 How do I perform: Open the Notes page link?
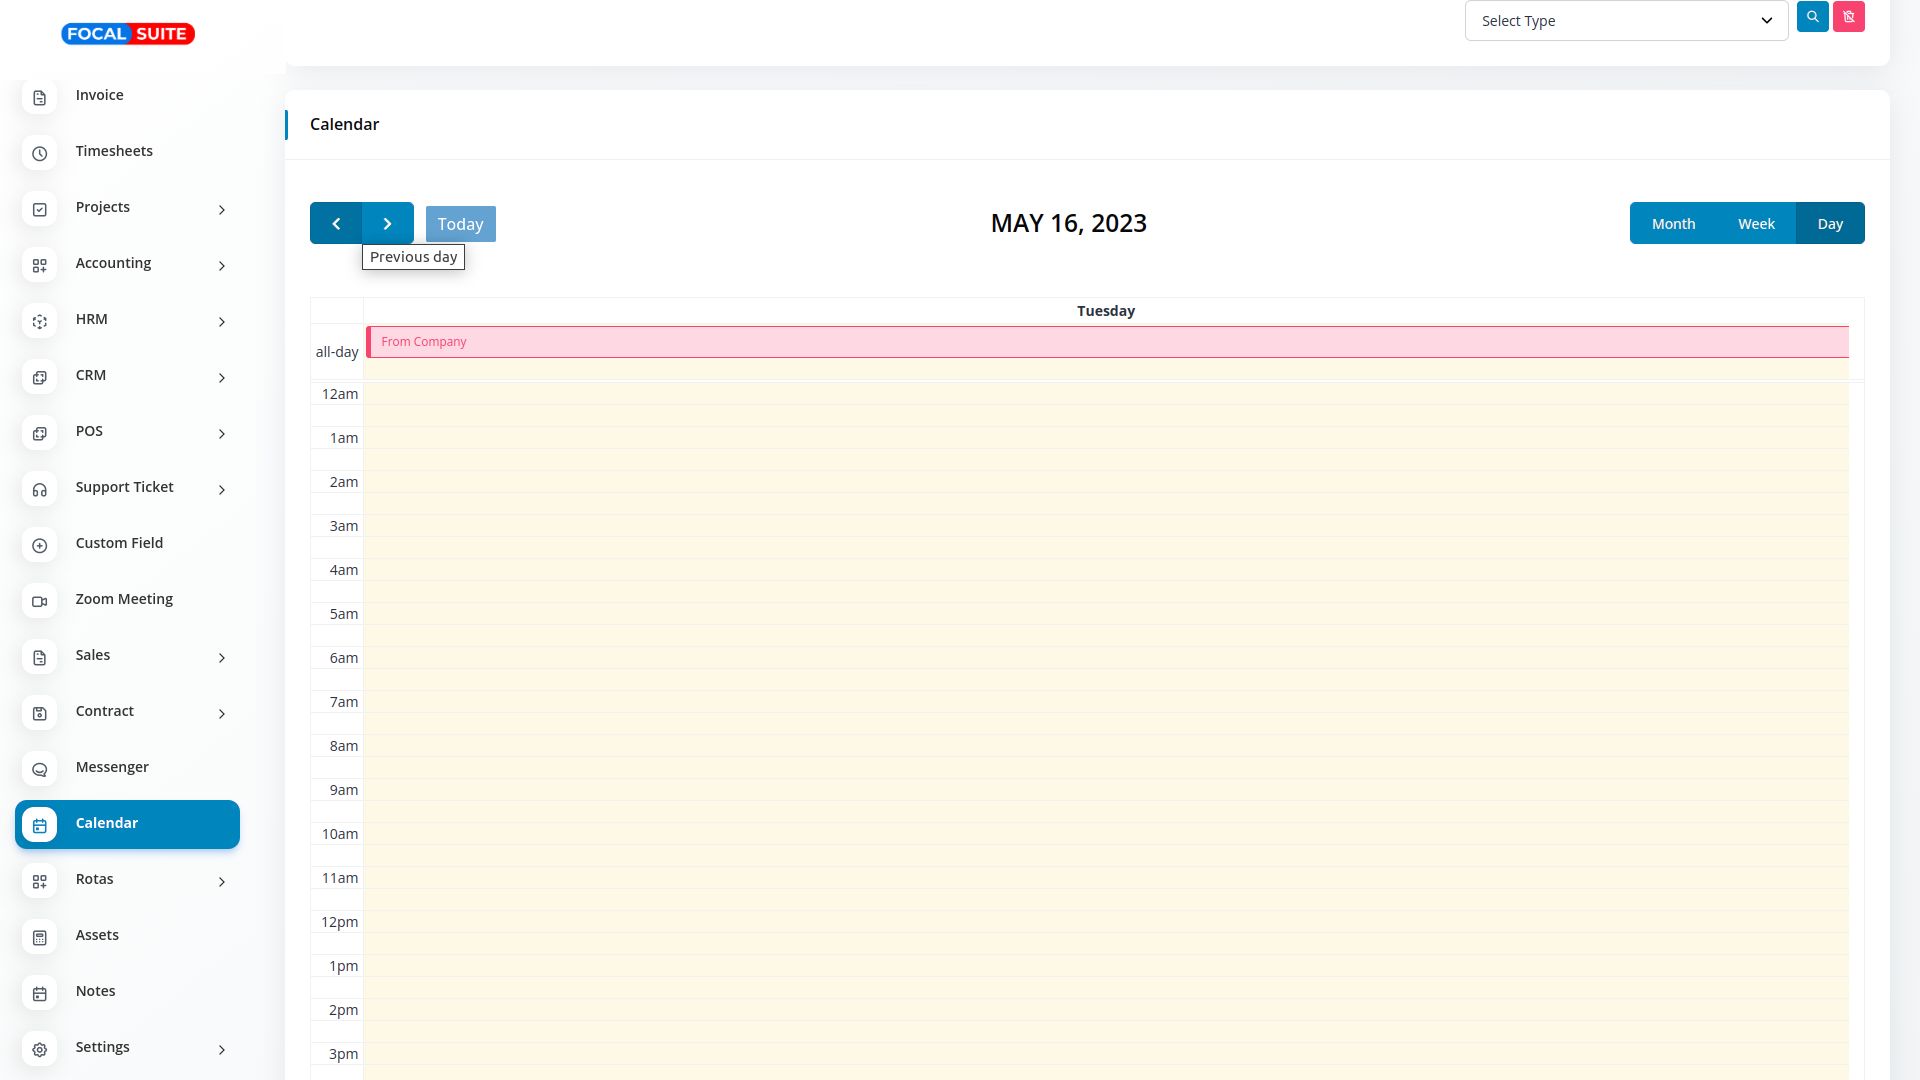(95, 991)
